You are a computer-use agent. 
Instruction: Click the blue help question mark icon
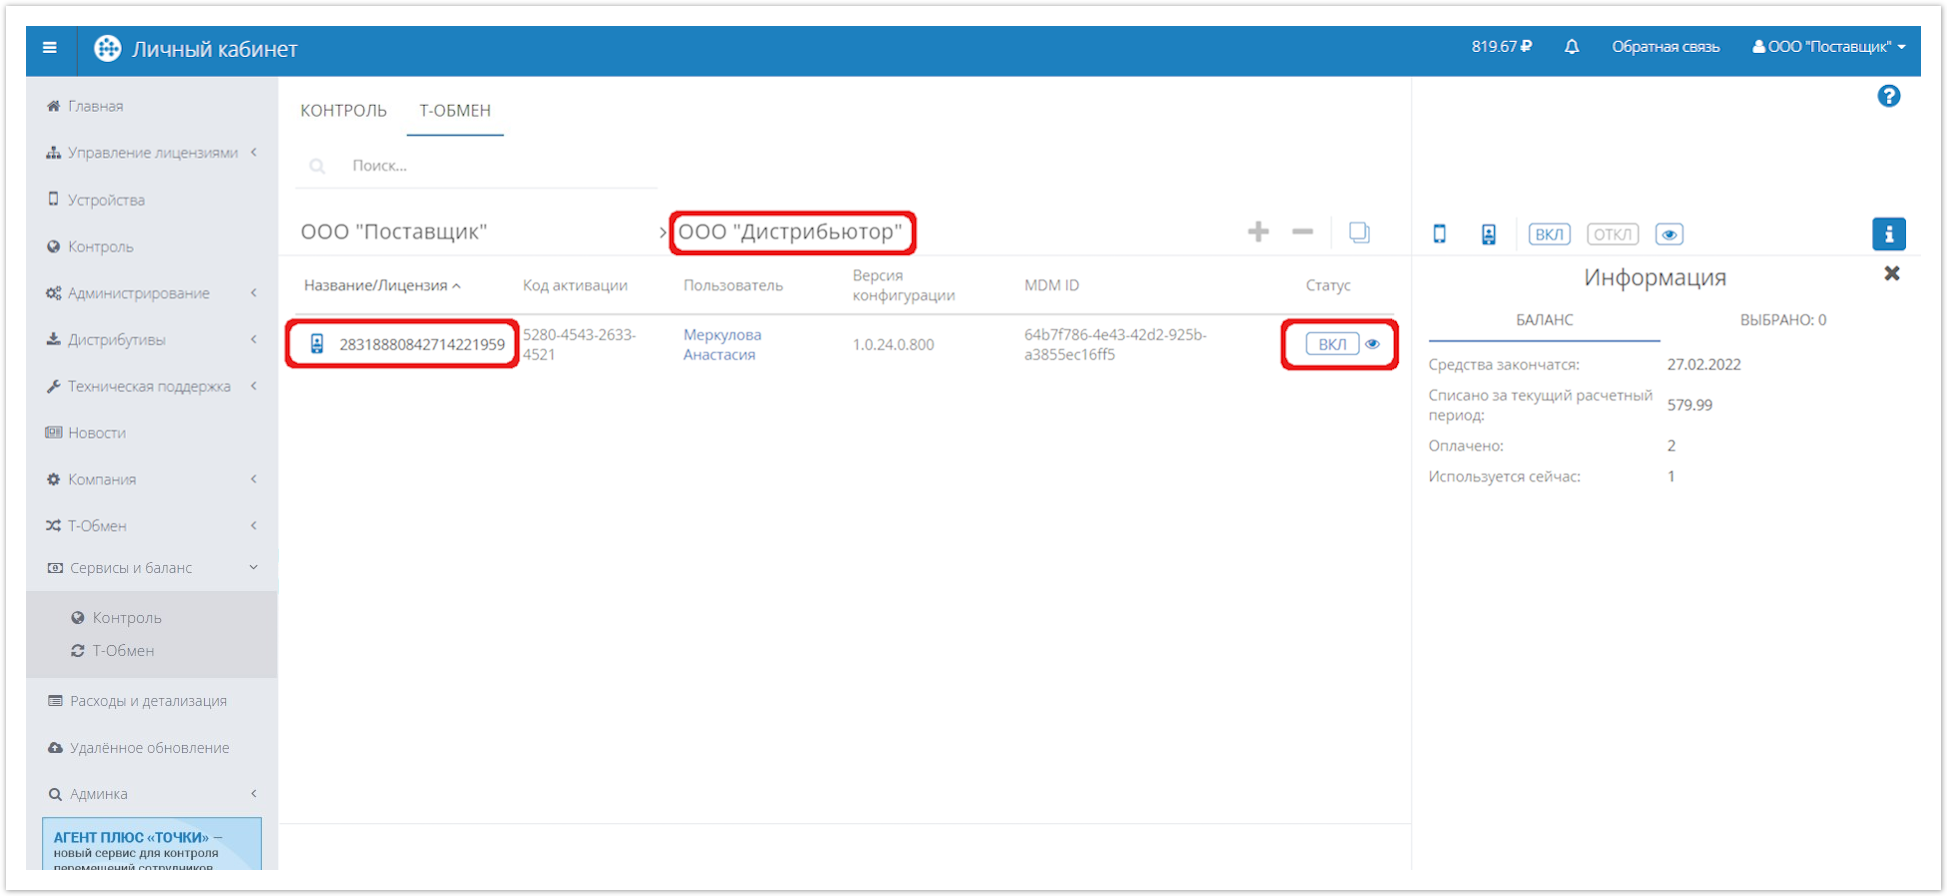(x=1888, y=96)
